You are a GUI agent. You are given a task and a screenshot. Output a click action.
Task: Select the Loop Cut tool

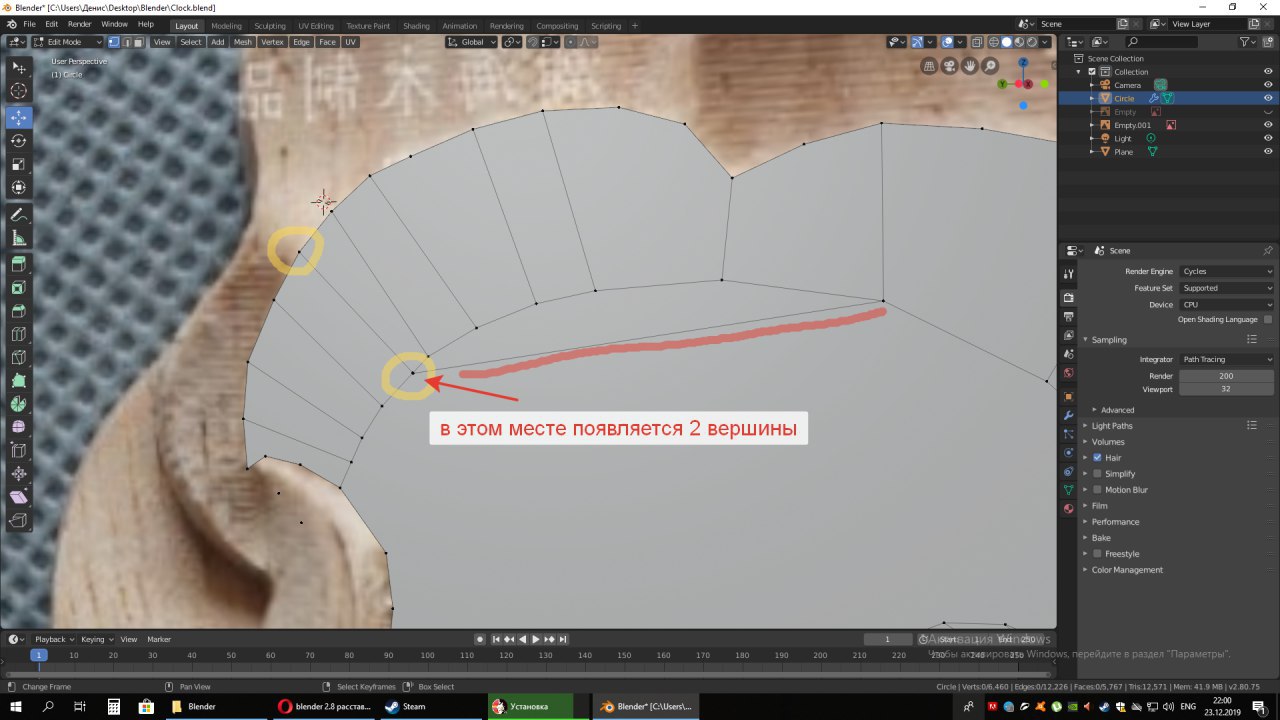[19, 335]
